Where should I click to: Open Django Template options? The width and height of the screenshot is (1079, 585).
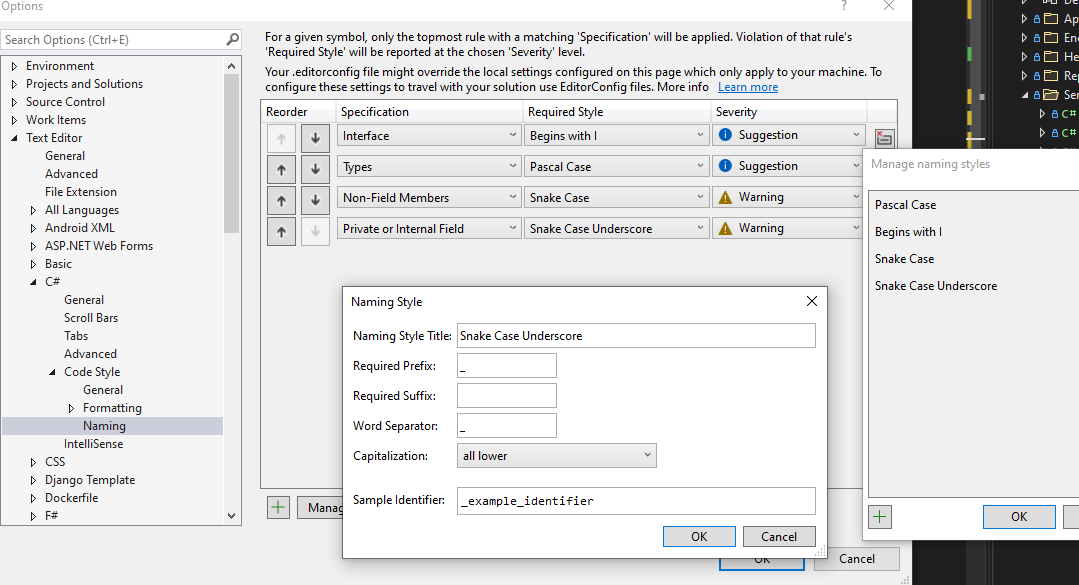click(90, 480)
